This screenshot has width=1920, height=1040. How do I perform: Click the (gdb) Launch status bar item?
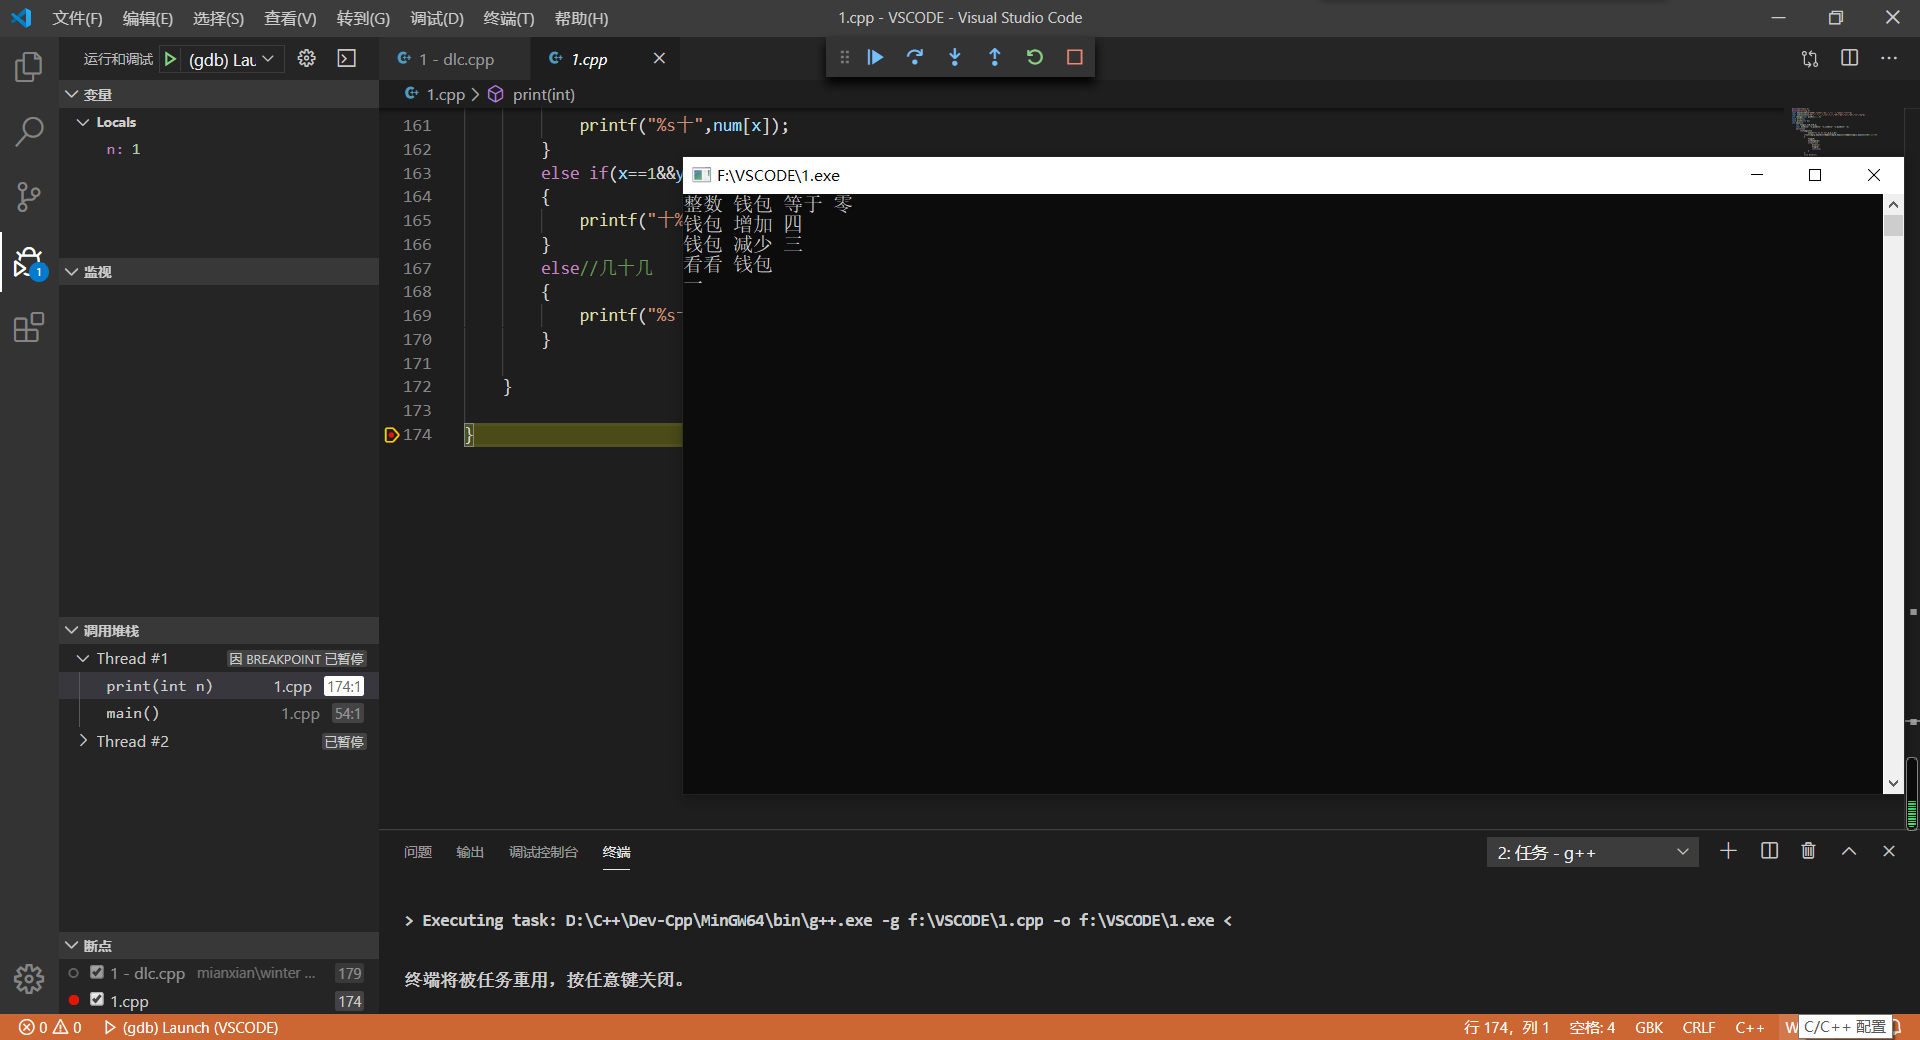click(192, 1027)
